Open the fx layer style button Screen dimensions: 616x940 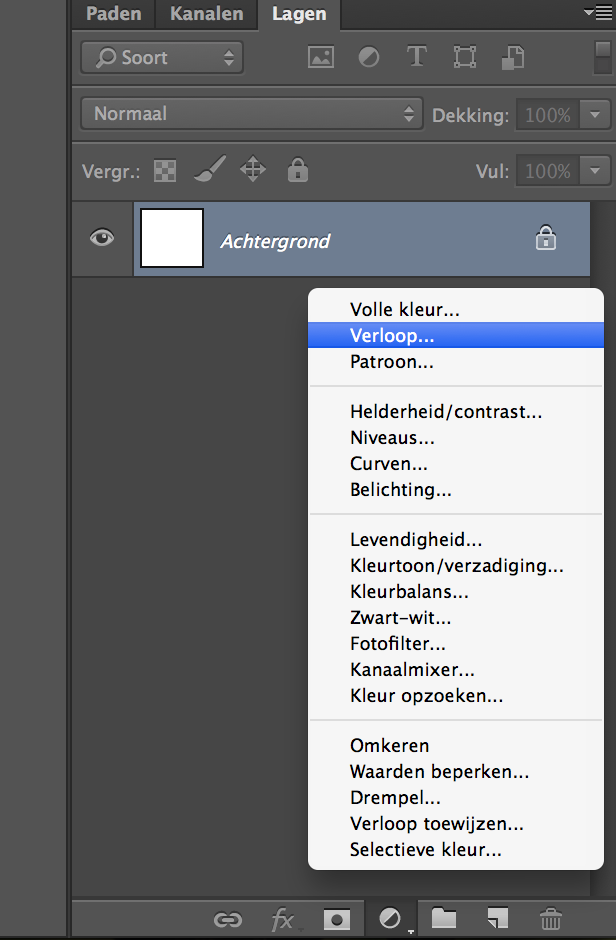coord(285,919)
